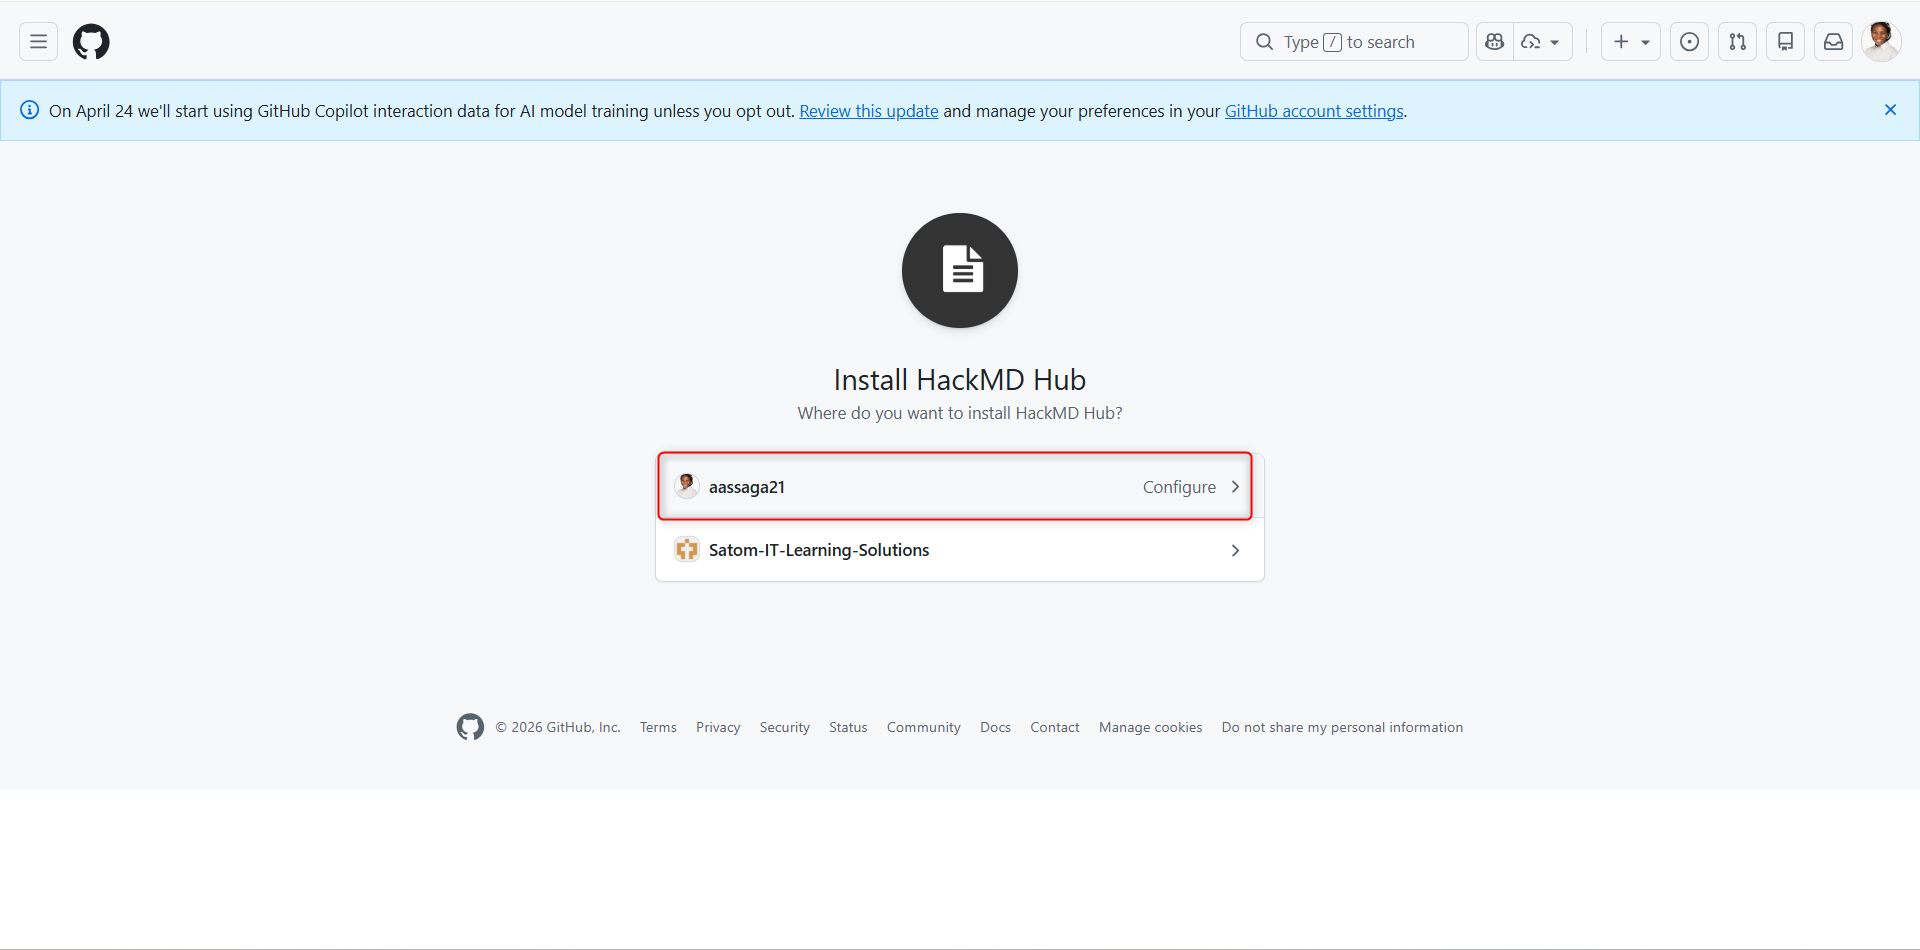Click the aassaga21 avatar image
Viewport: 1920px width, 950px height.
687,486
